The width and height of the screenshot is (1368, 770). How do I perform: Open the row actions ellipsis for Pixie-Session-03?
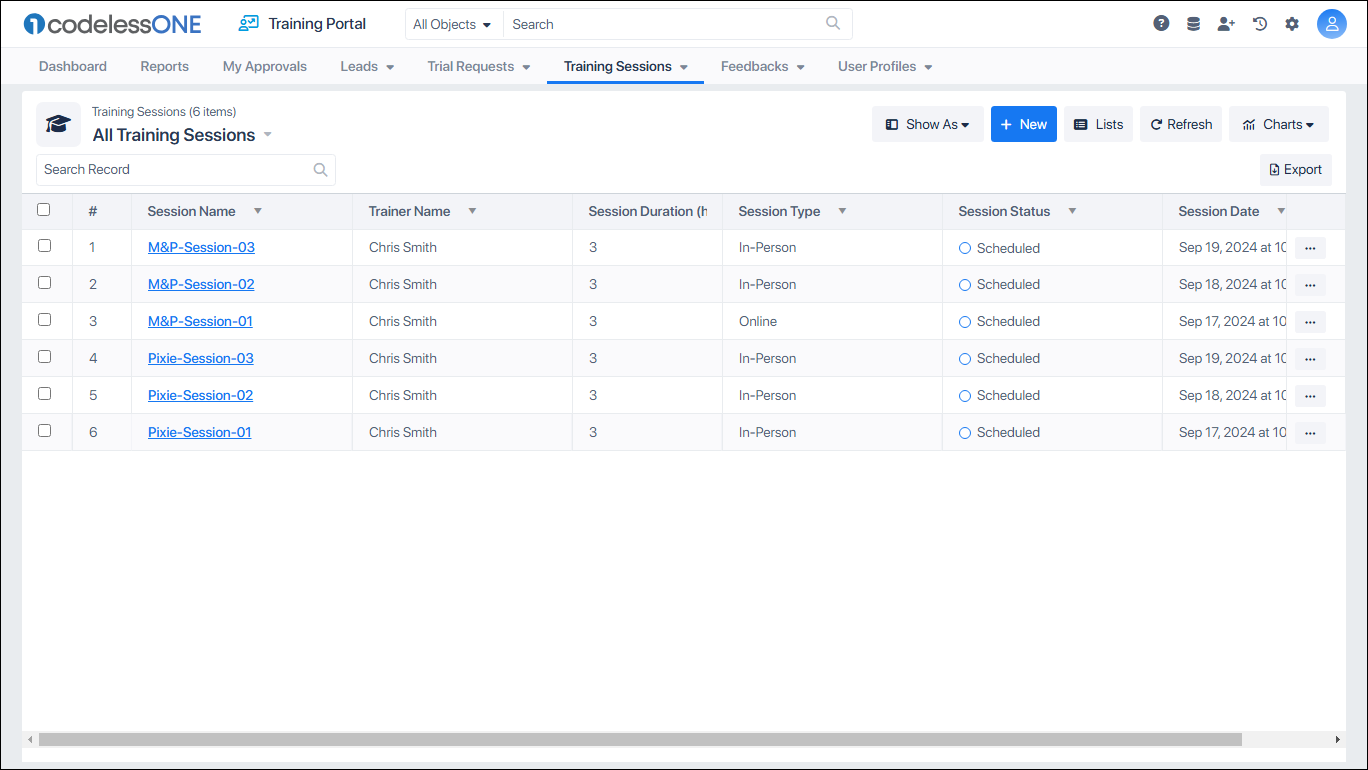(1310, 358)
